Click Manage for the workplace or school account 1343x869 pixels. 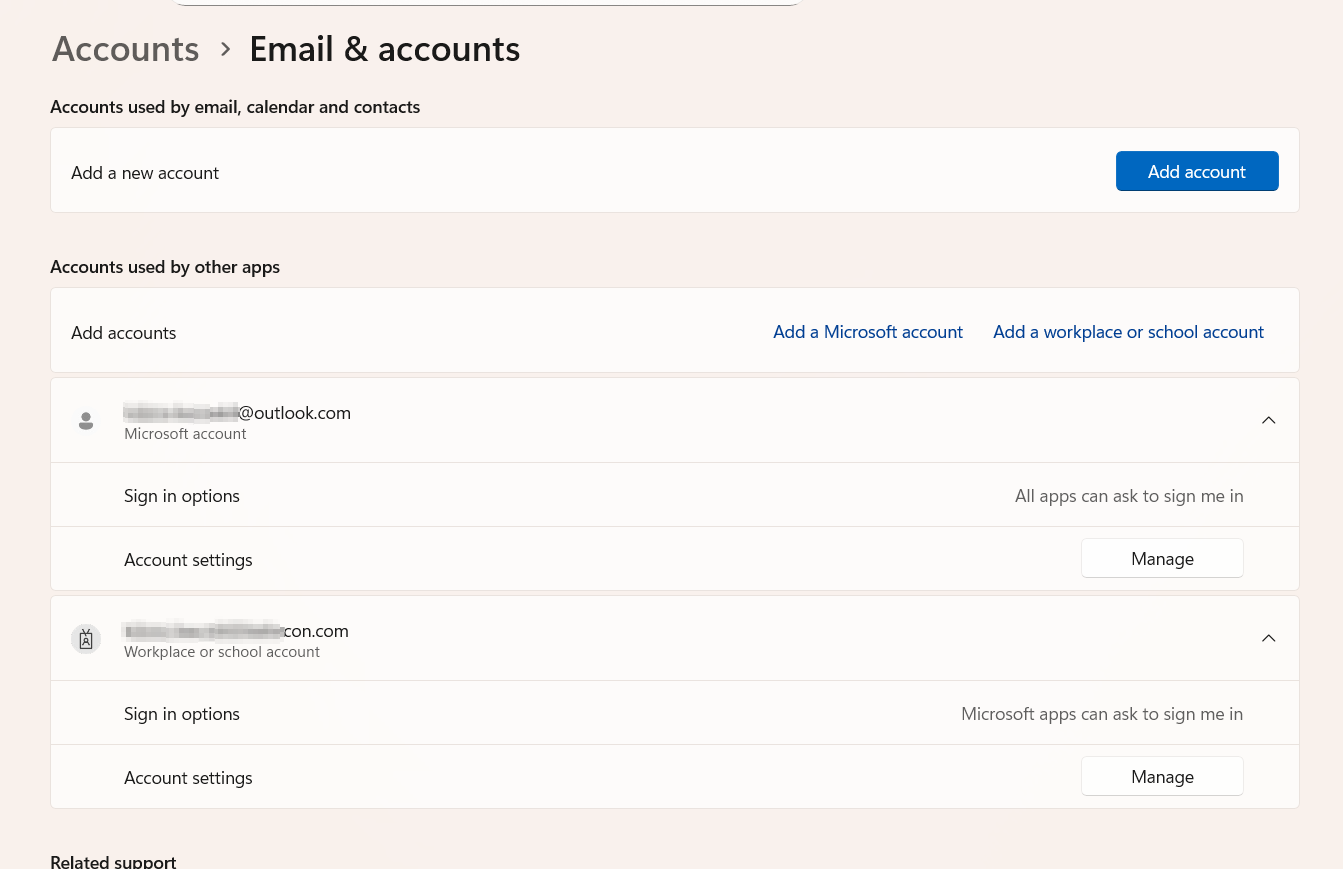click(x=1162, y=776)
